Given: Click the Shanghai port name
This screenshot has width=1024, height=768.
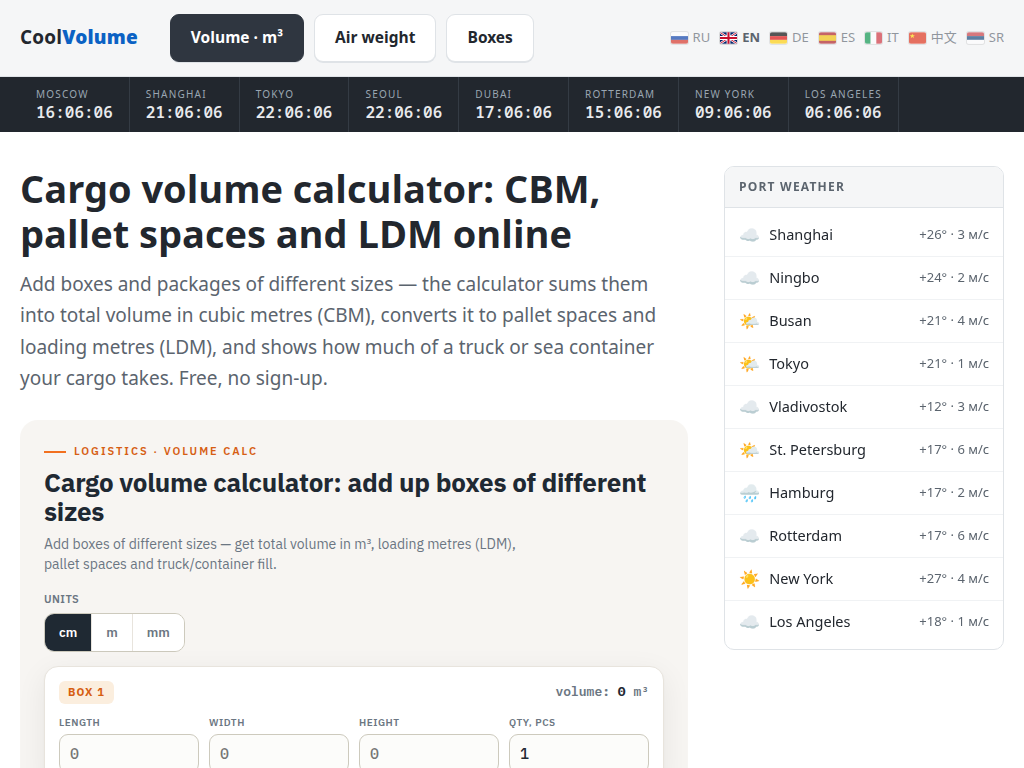Looking at the screenshot, I should (801, 235).
